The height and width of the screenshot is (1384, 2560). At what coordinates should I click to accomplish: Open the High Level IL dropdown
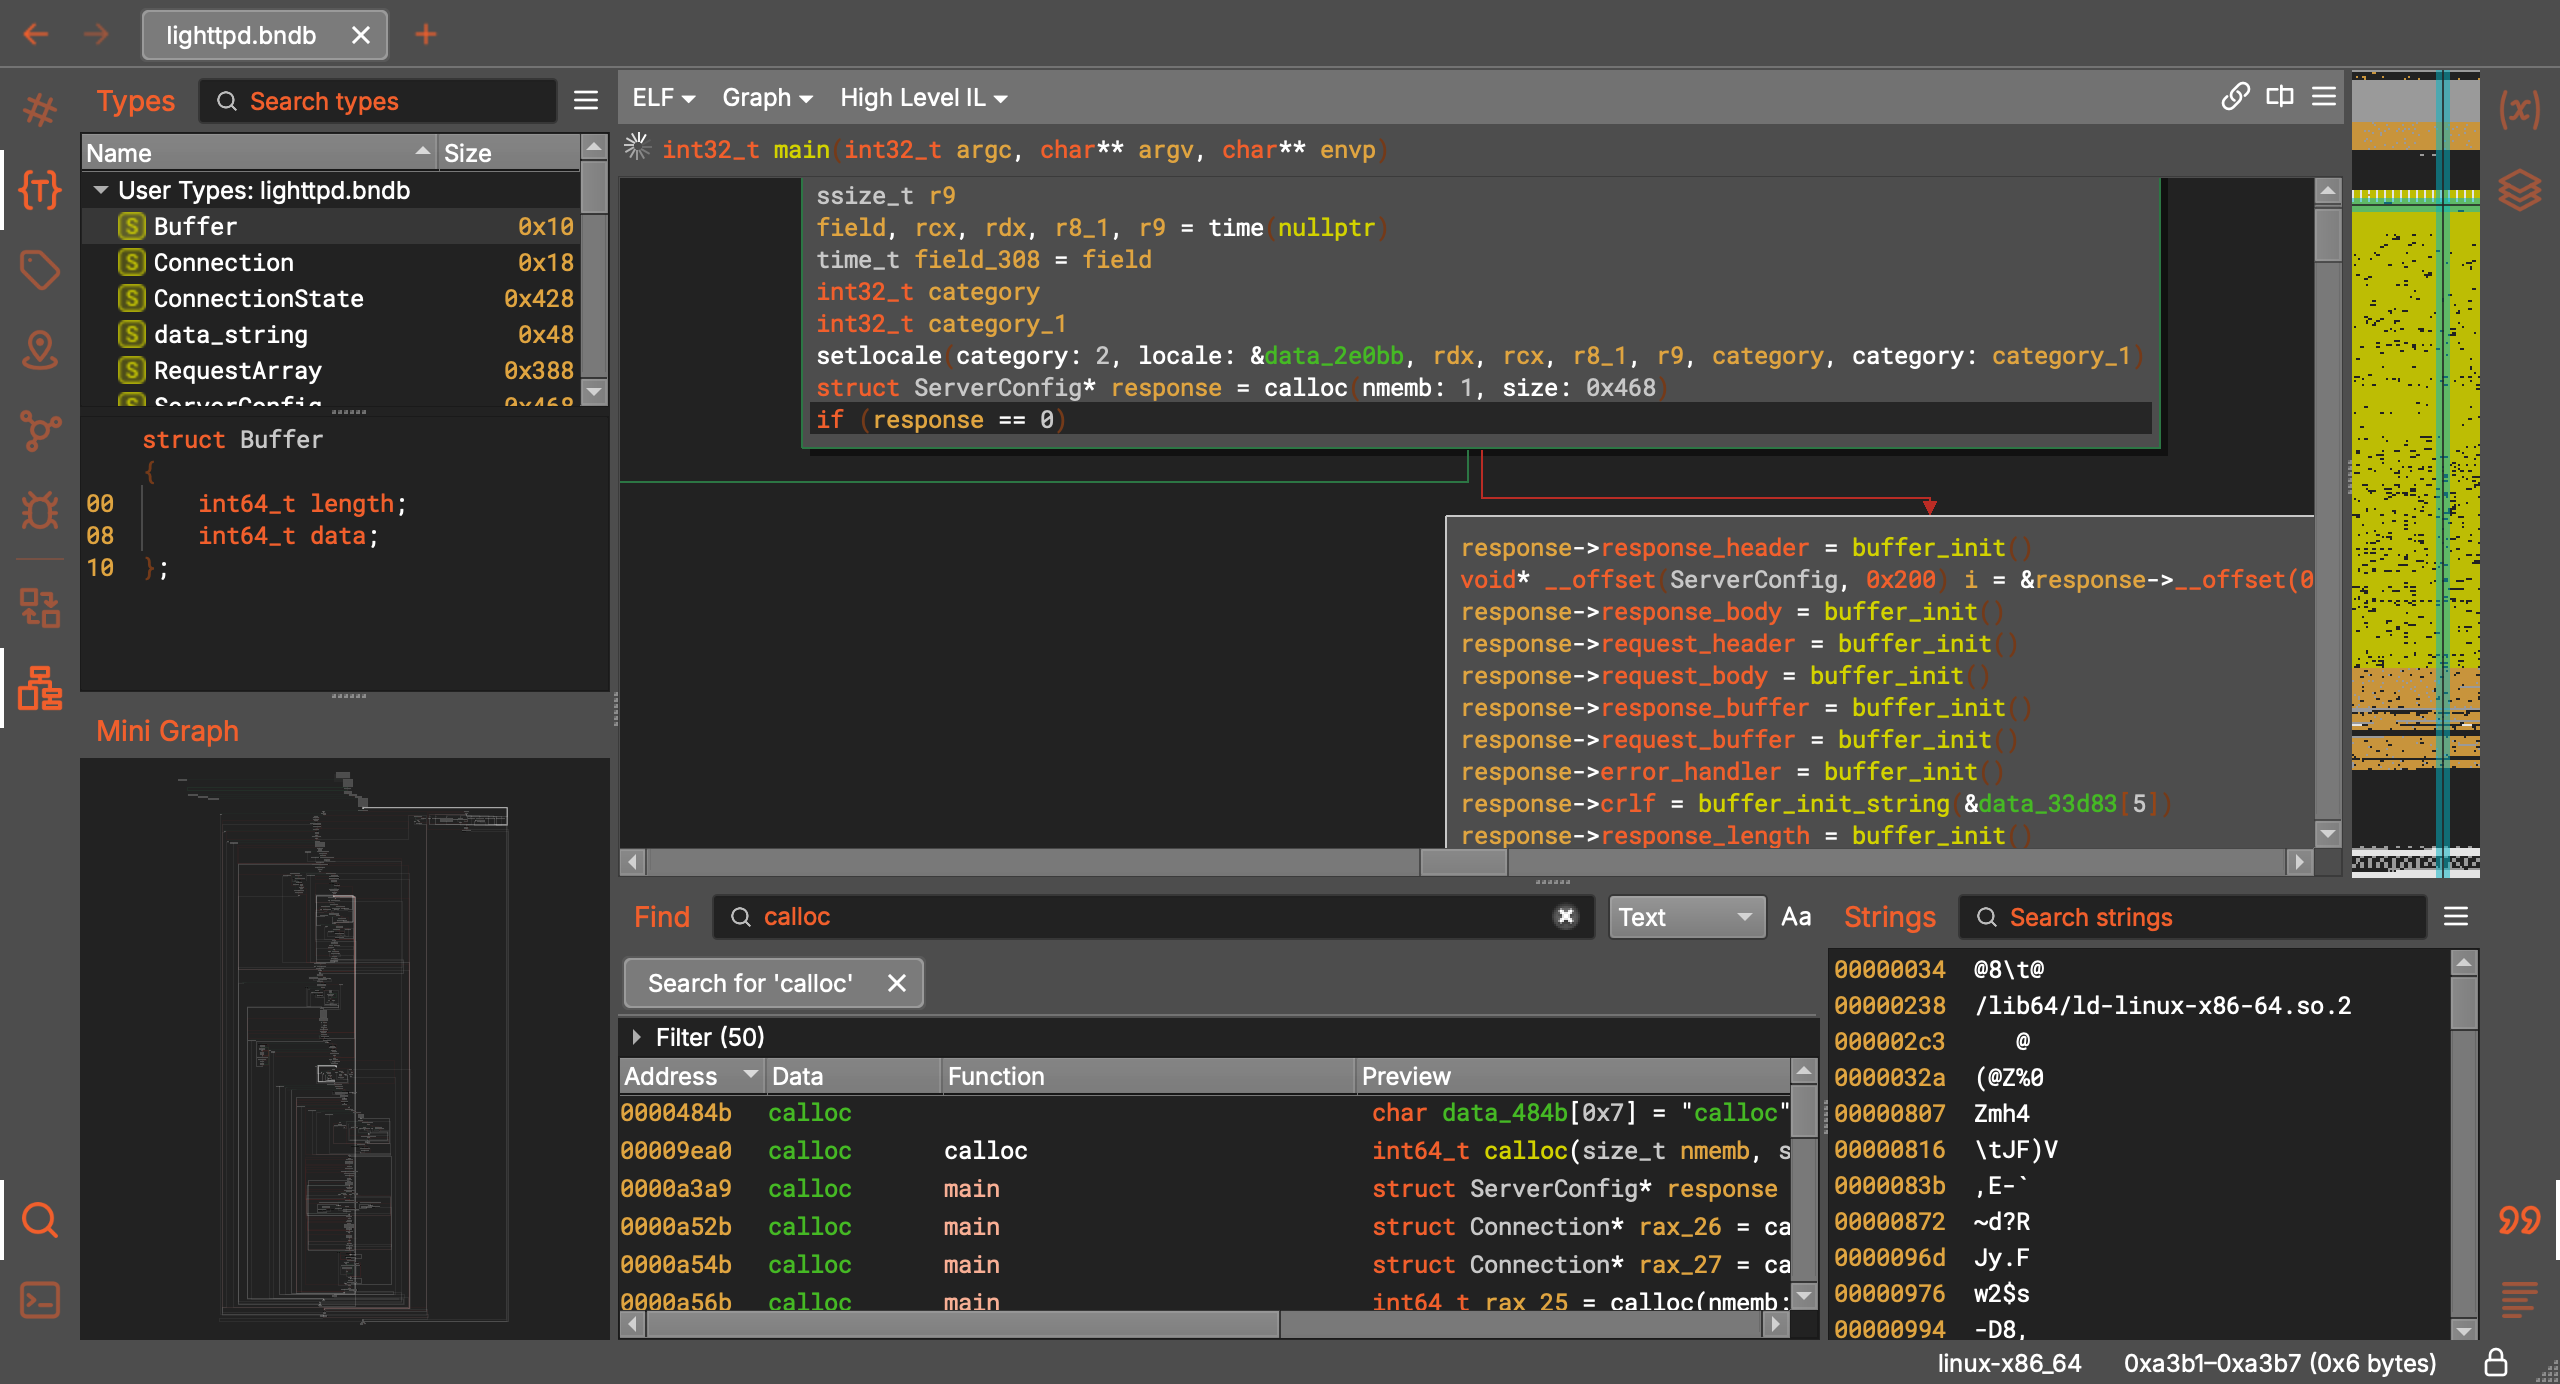click(x=923, y=98)
